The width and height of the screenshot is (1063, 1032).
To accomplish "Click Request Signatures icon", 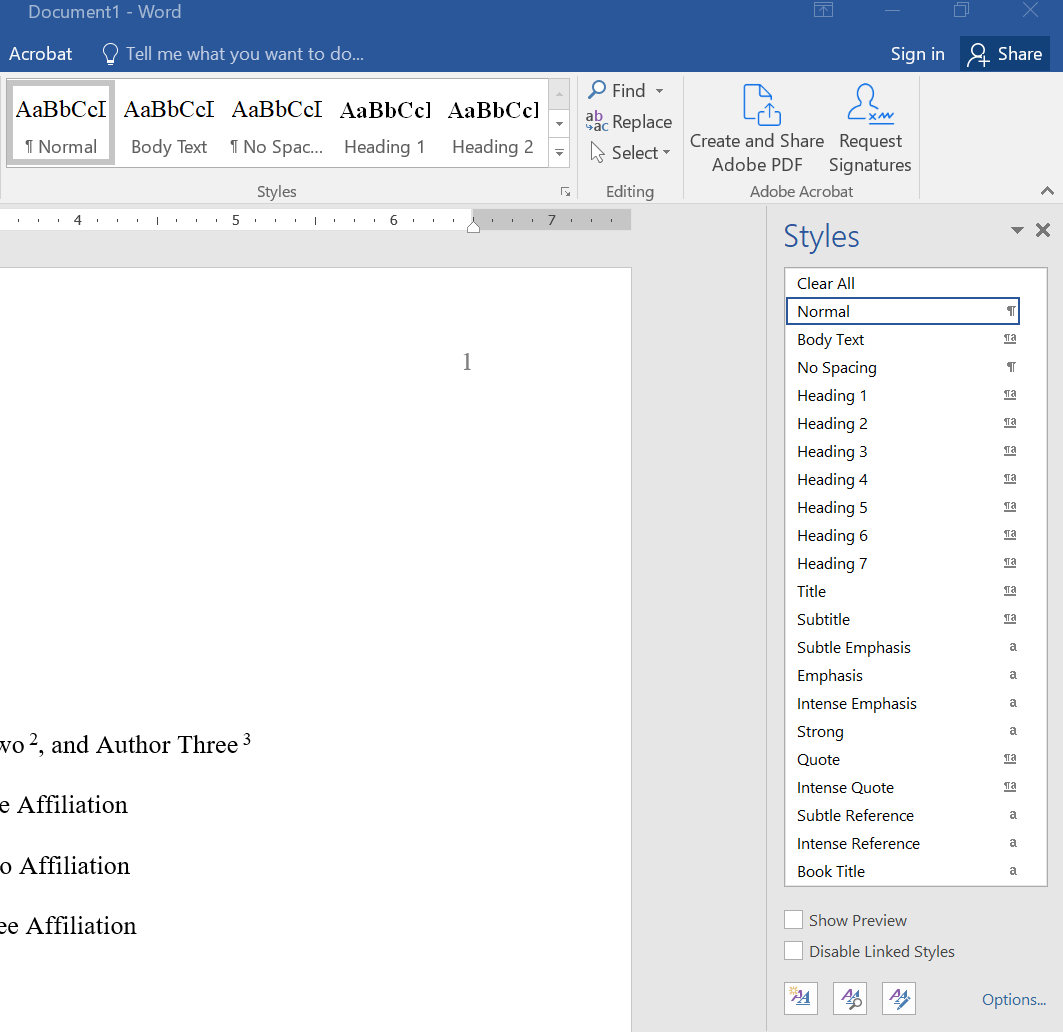I will coord(870,104).
